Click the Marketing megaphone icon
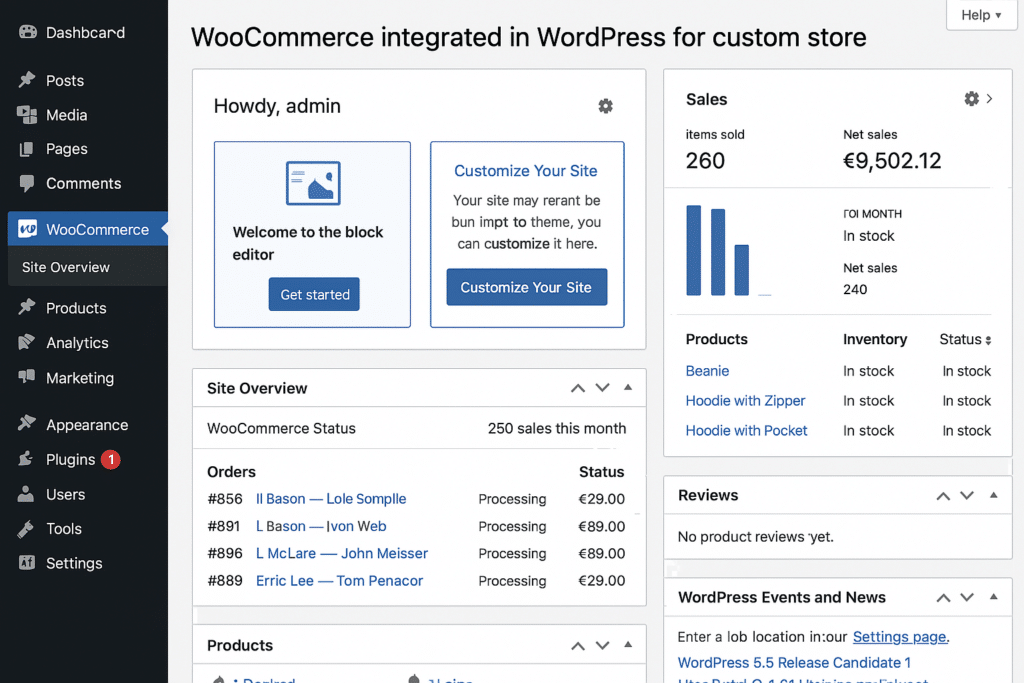 click(x=27, y=376)
